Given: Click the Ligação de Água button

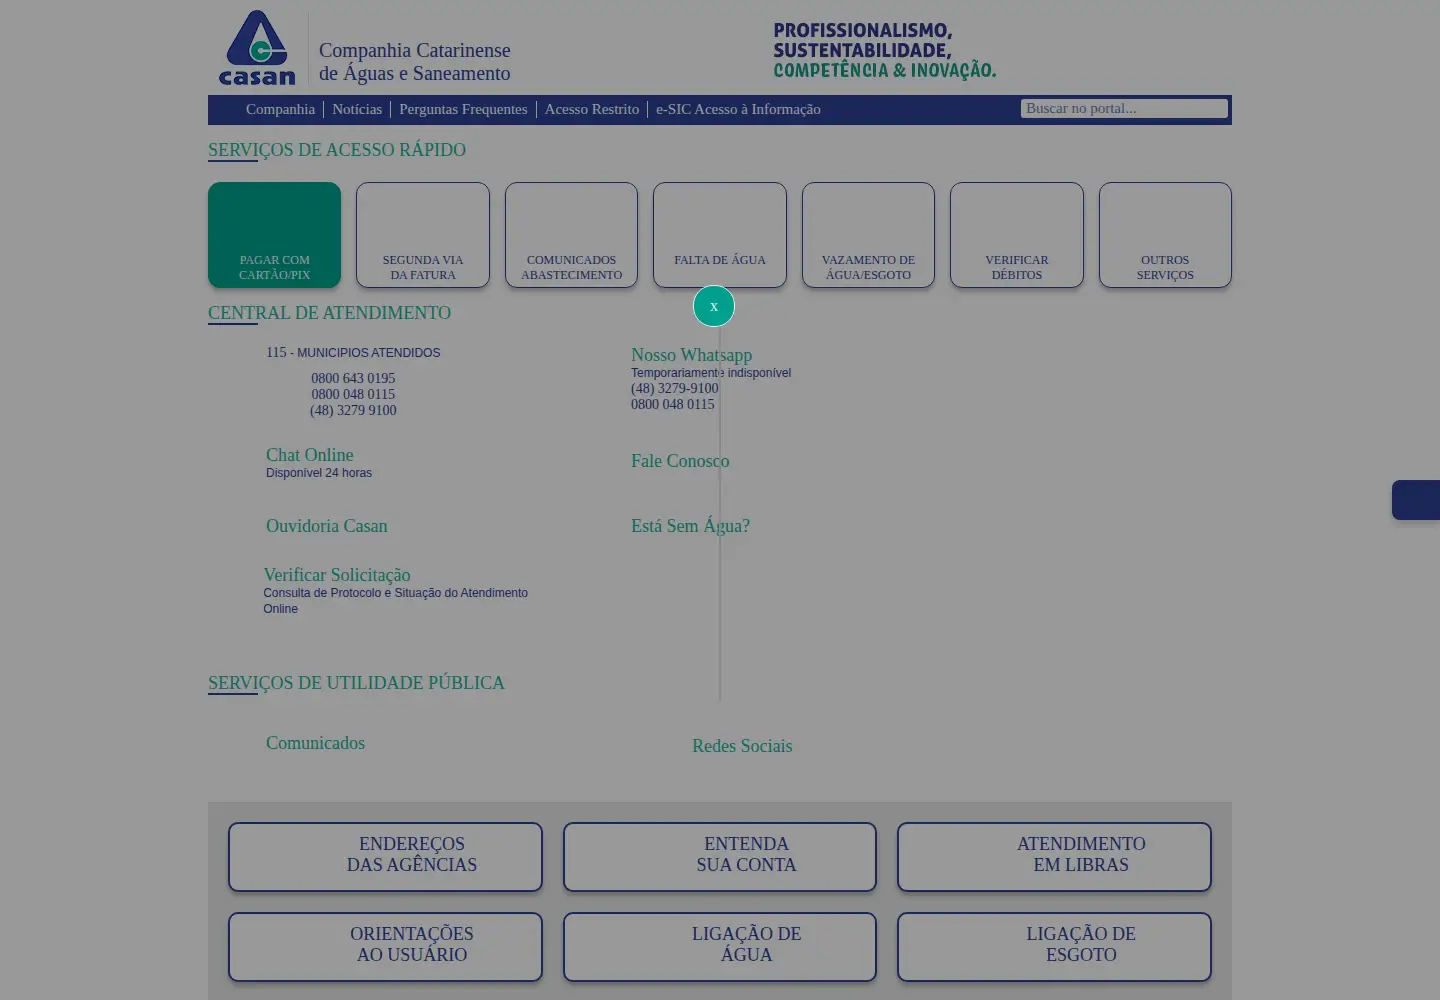Looking at the screenshot, I should coord(720,946).
